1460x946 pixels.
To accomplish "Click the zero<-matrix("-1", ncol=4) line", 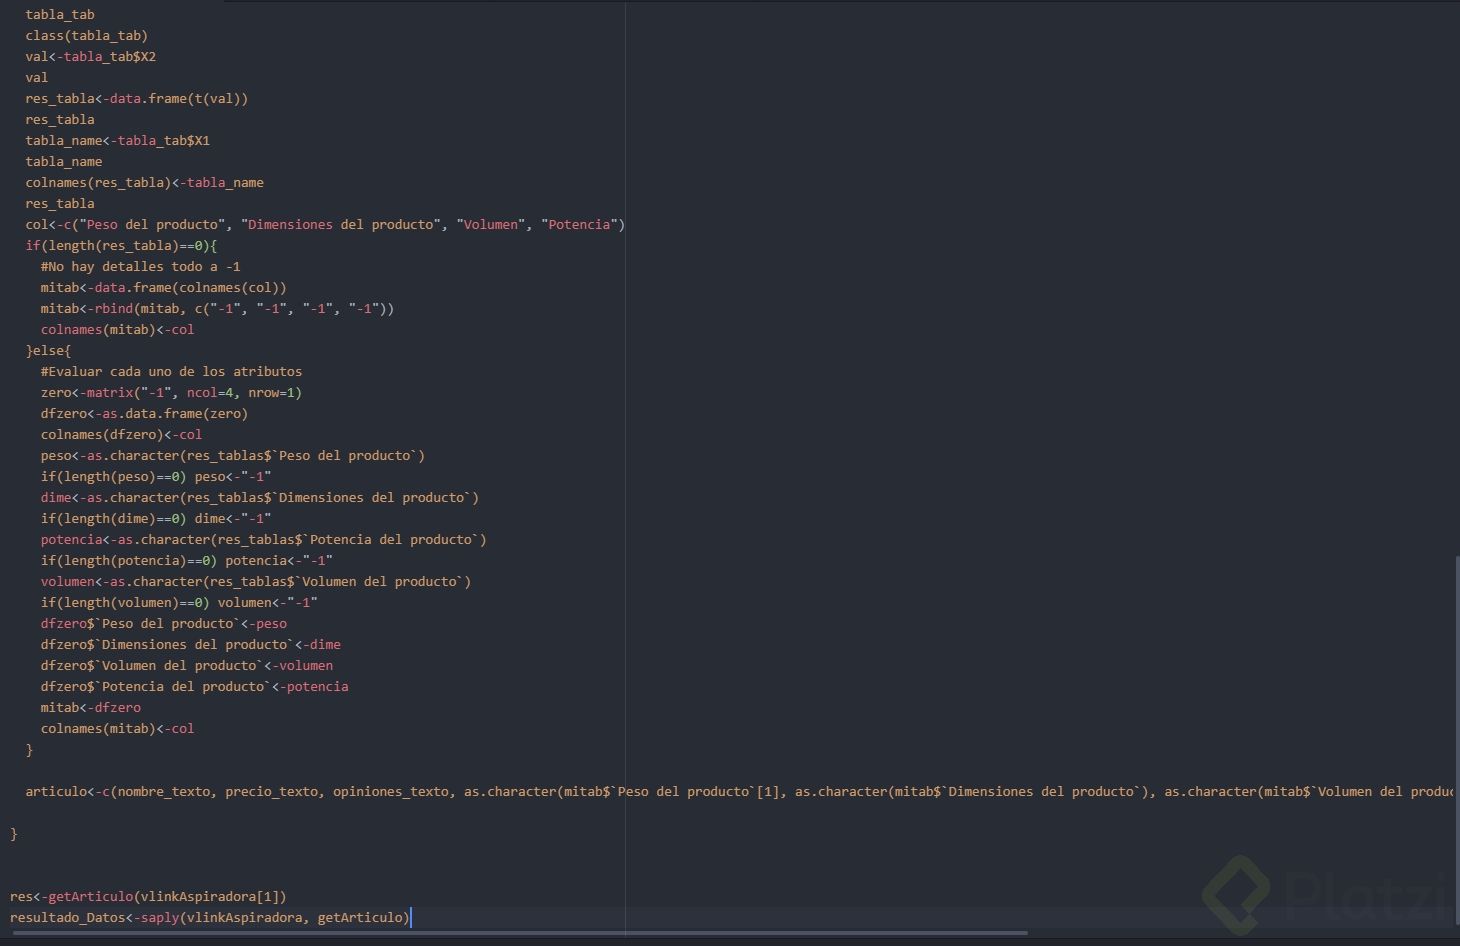I will (x=171, y=393).
